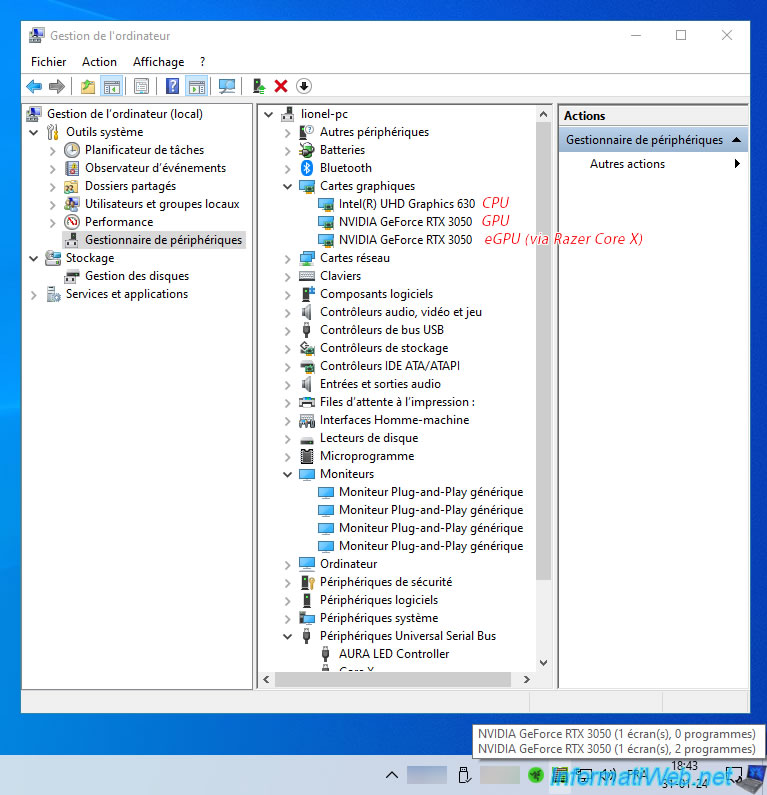Select Gestionnaire de périphériques in left tree
The image size is (767, 795).
point(163,240)
